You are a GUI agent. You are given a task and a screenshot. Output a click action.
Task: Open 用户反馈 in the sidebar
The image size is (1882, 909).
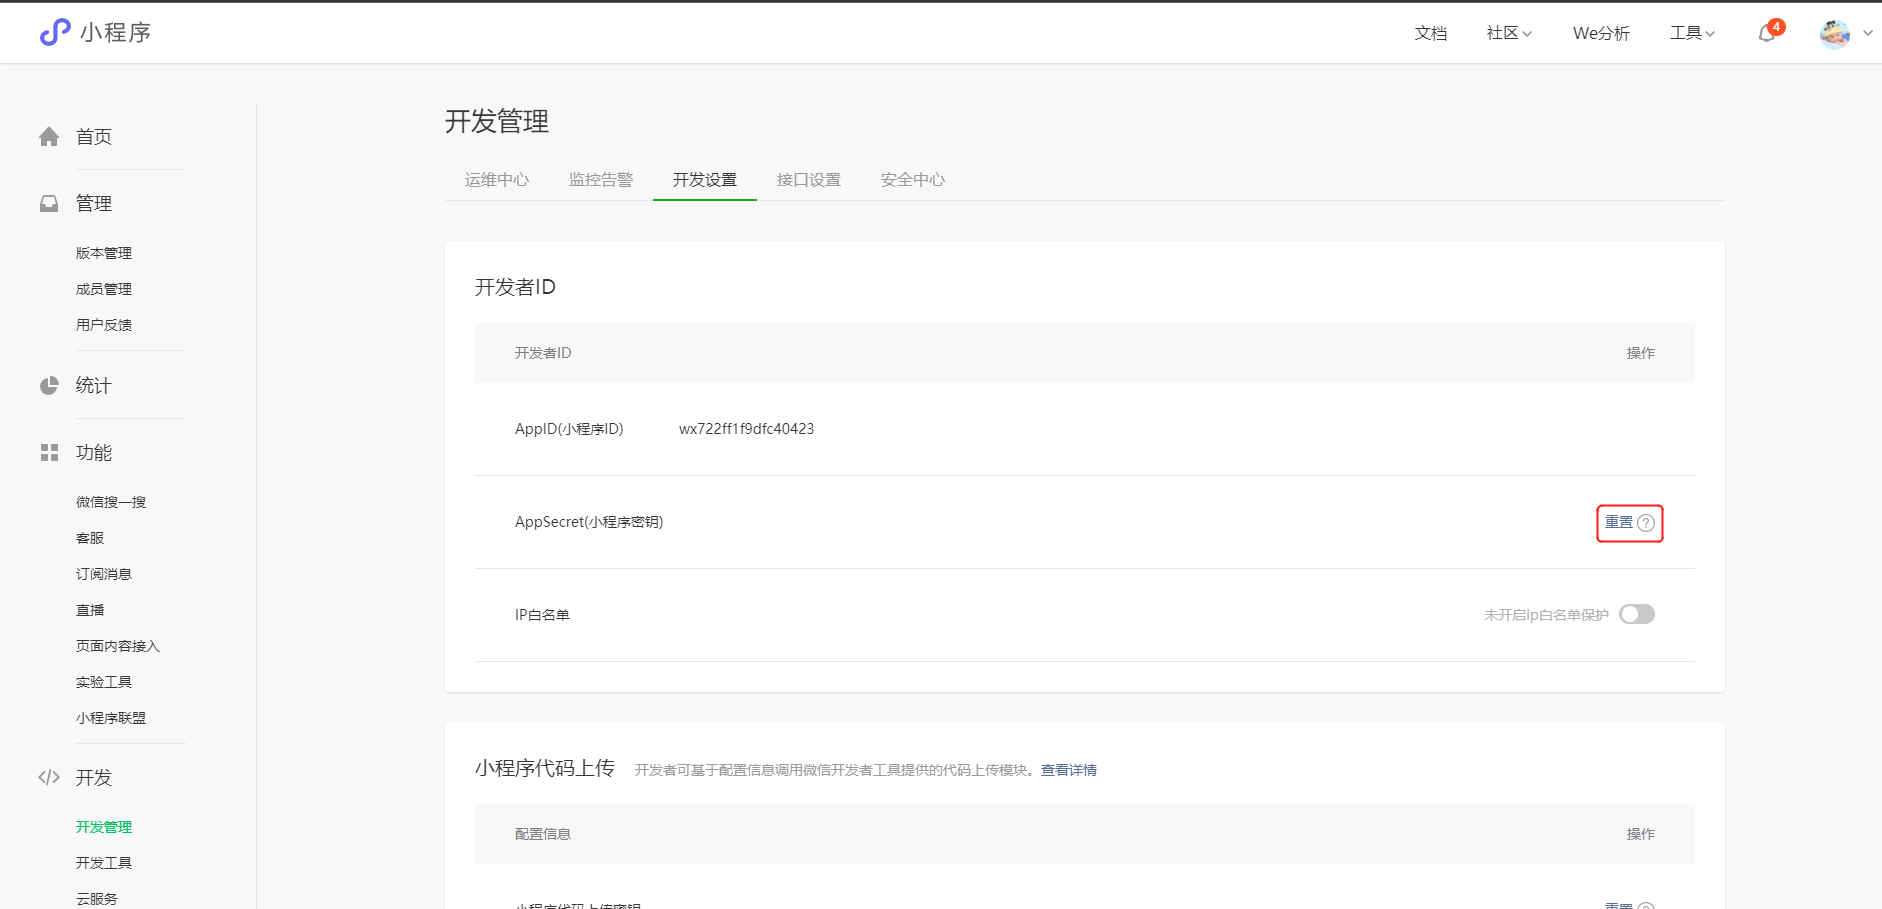(104, 325)
